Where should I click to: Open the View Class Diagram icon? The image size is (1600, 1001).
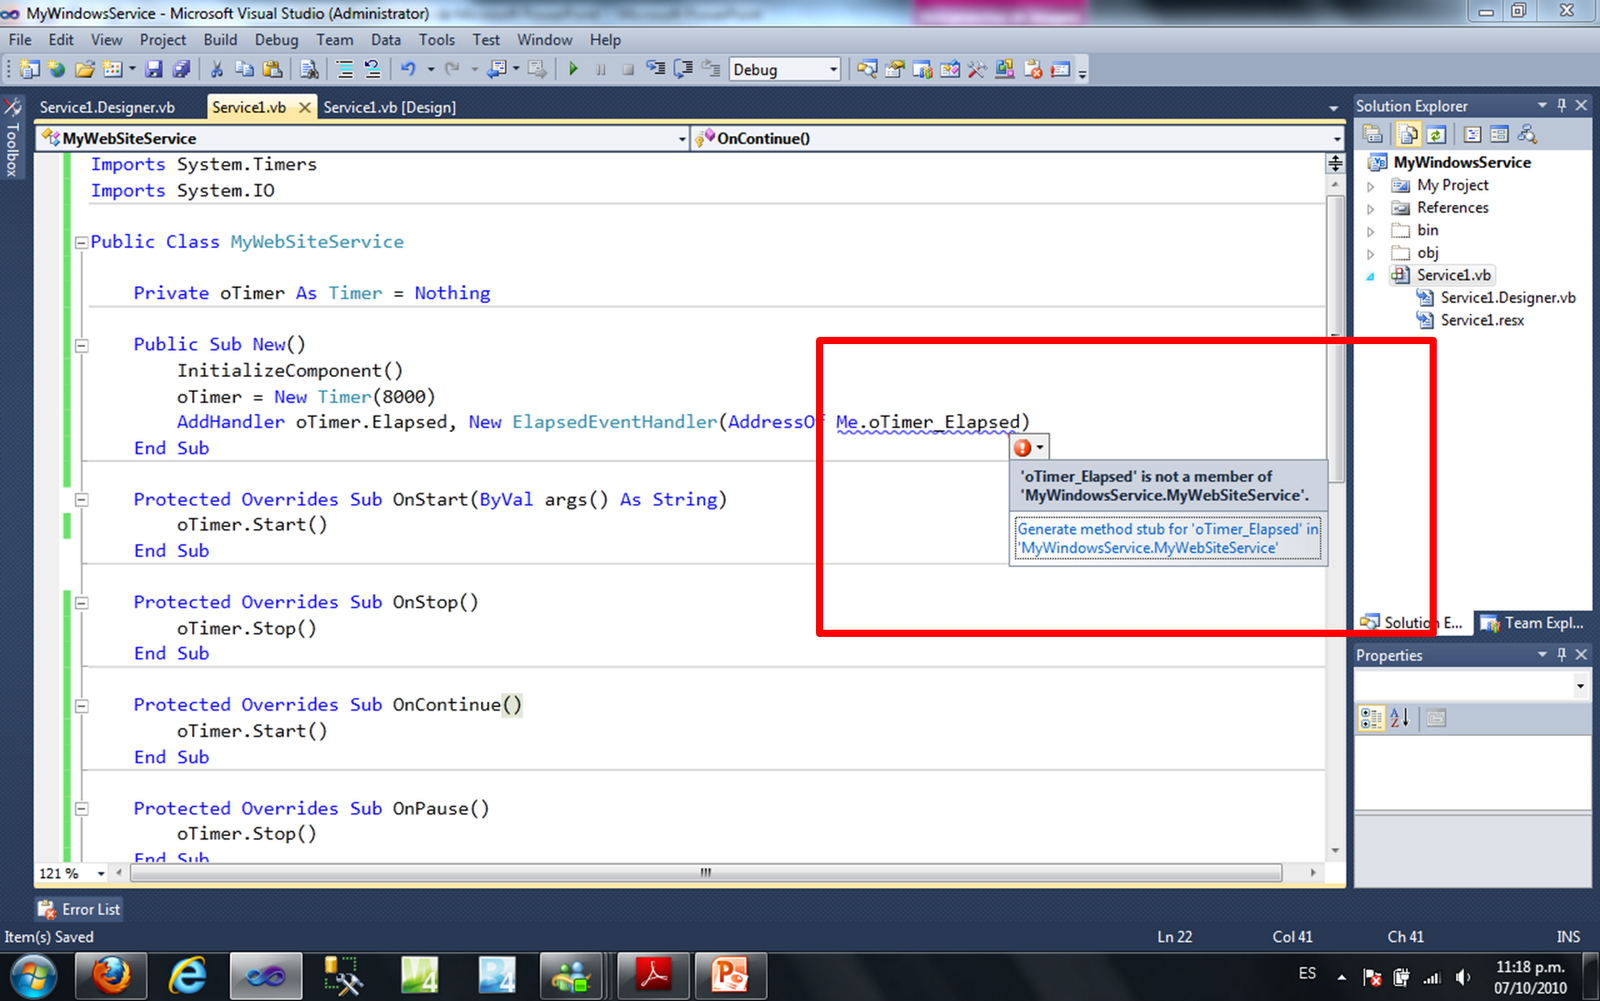point(1527,134)
